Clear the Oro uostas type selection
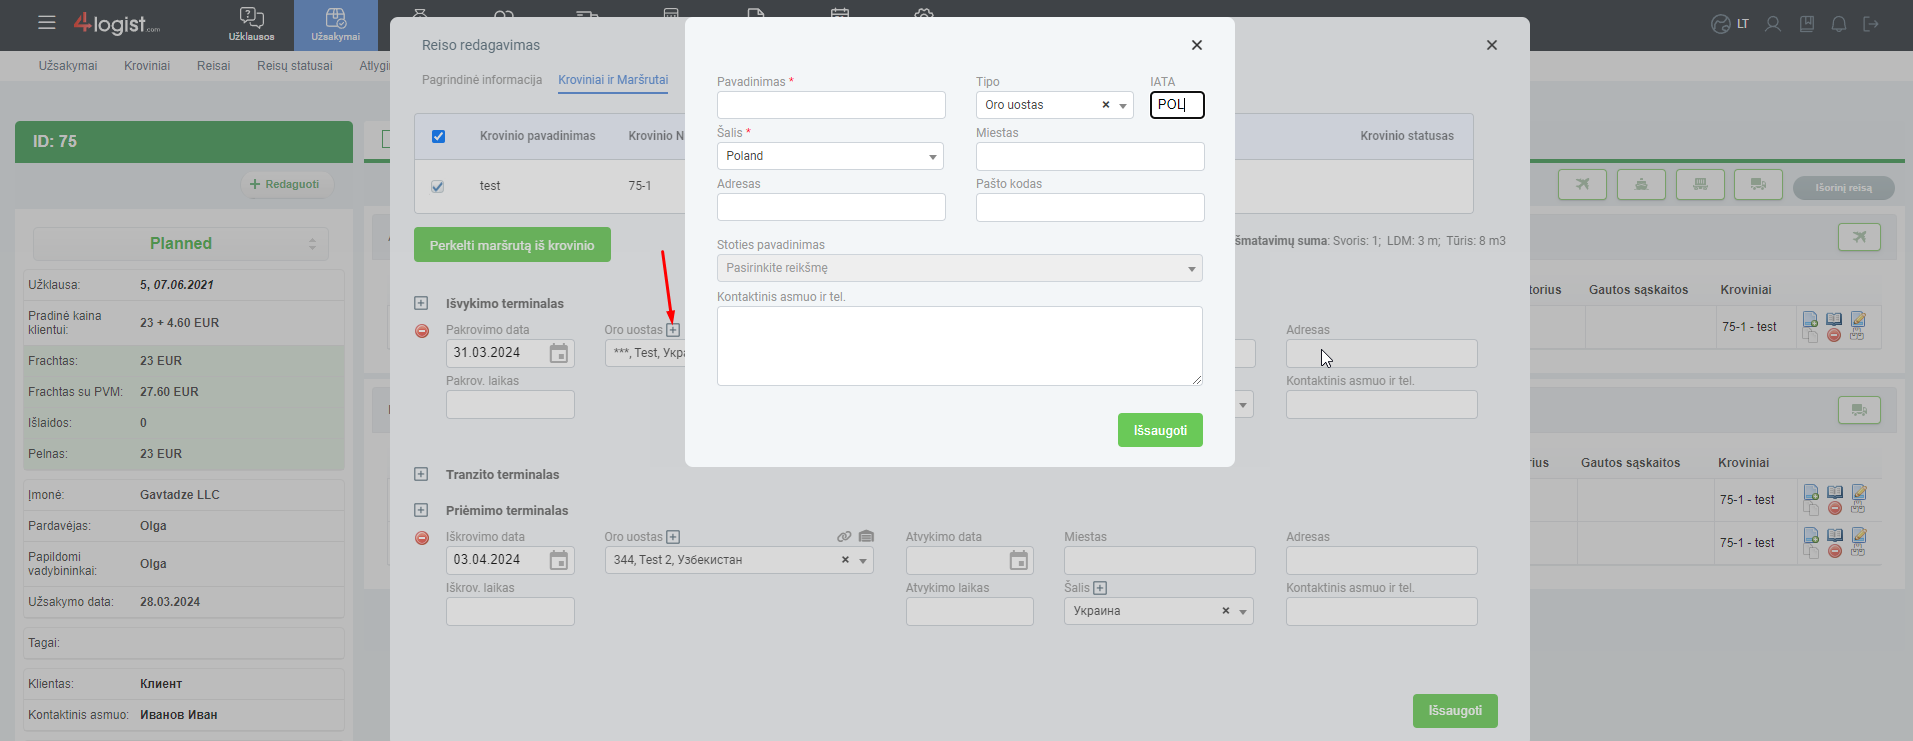 pos(1106,105)
